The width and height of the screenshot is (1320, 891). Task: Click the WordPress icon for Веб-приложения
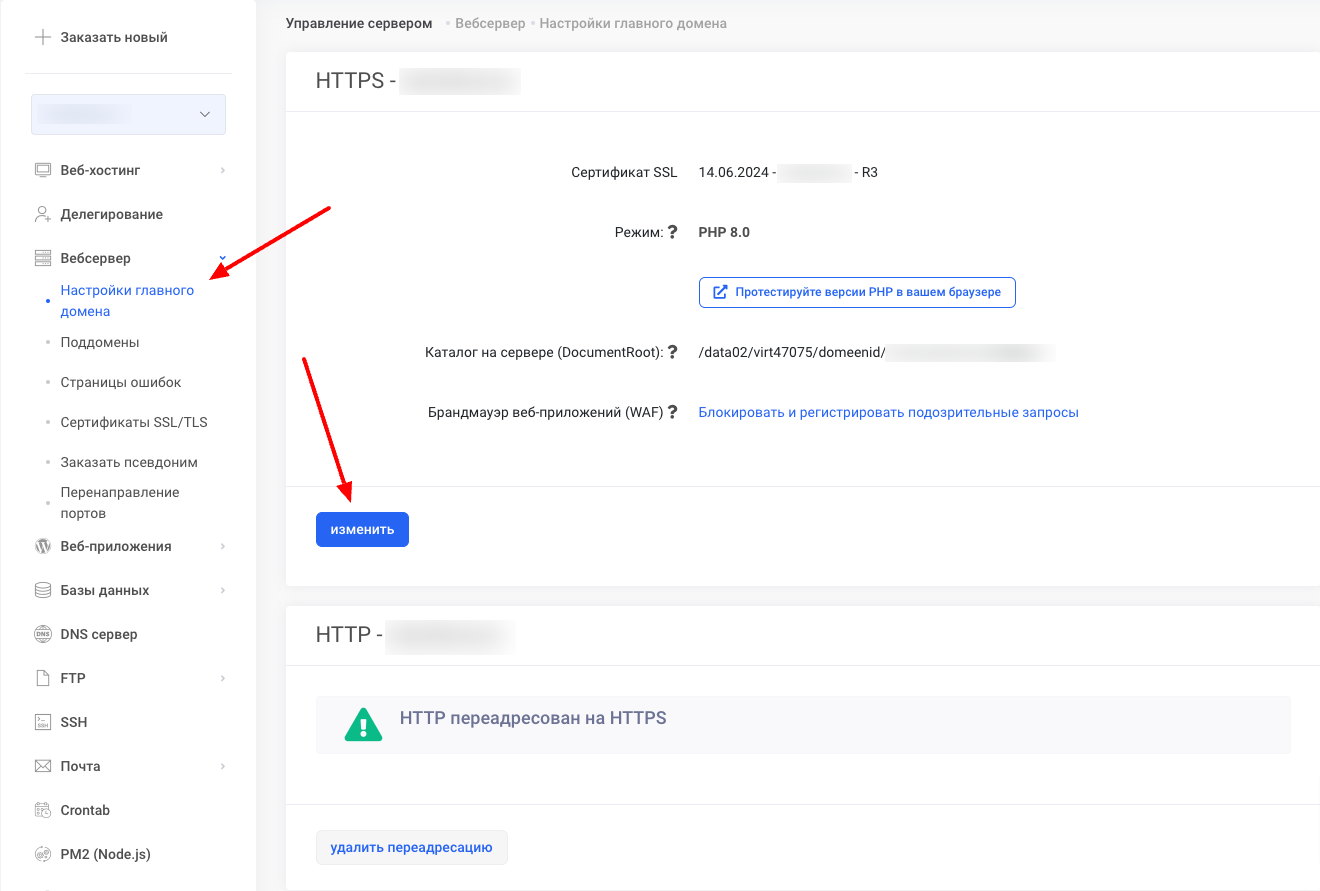(x=43, y=546)
